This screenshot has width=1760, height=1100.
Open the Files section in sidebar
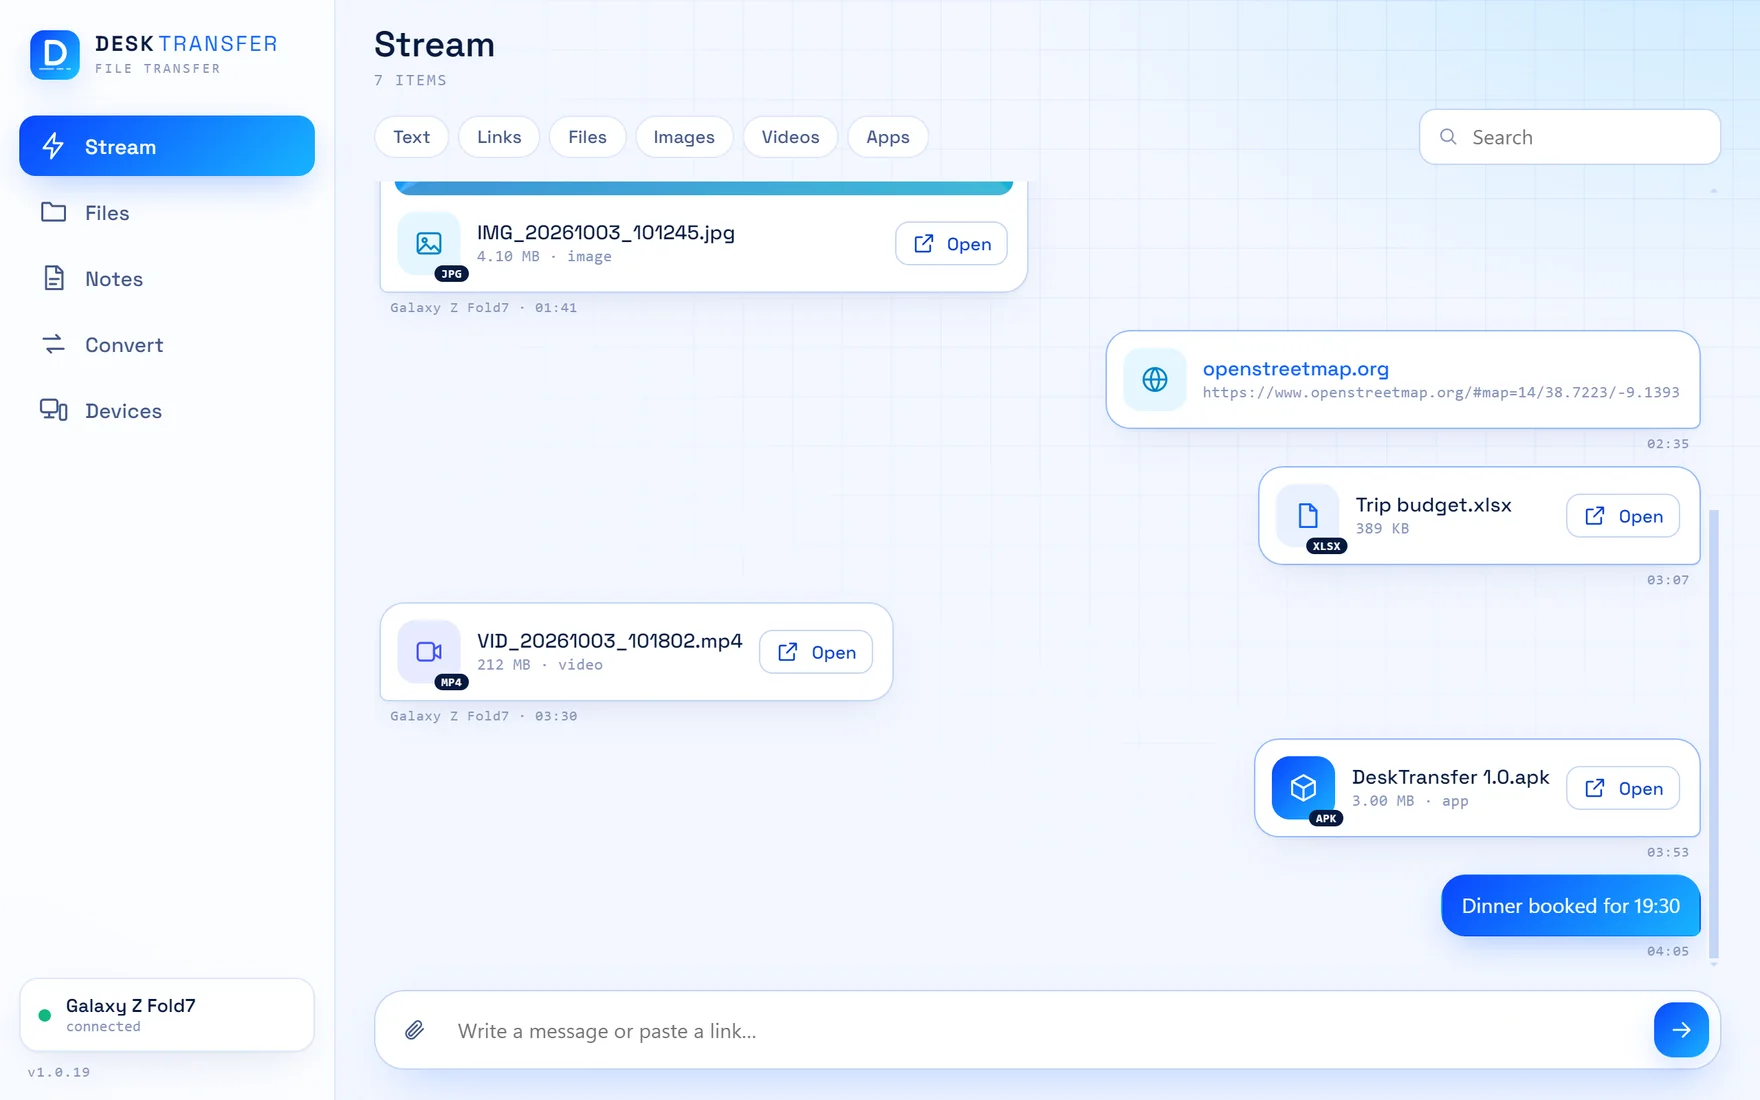[x=167, y=212]
